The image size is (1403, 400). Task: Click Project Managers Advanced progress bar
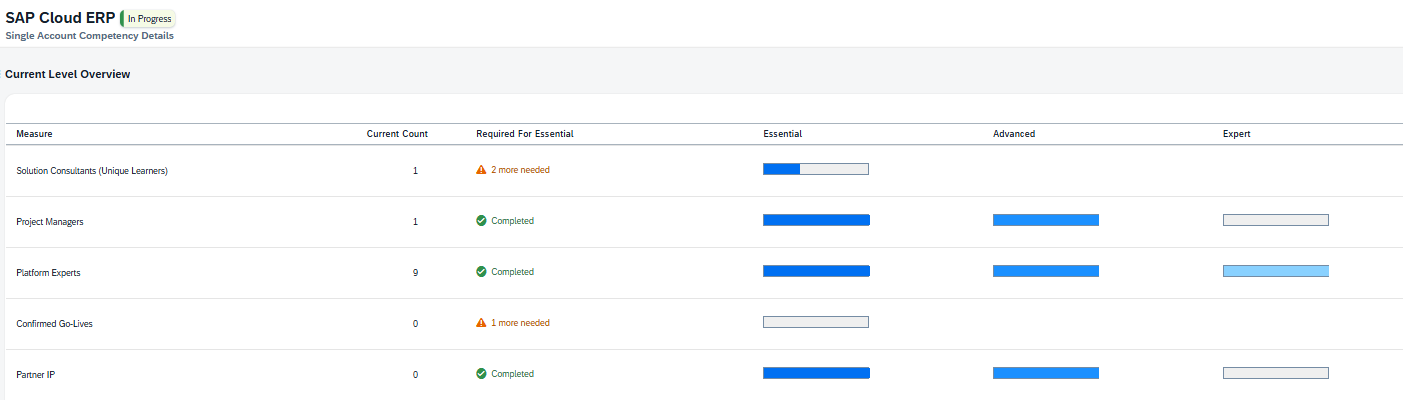1045,220
